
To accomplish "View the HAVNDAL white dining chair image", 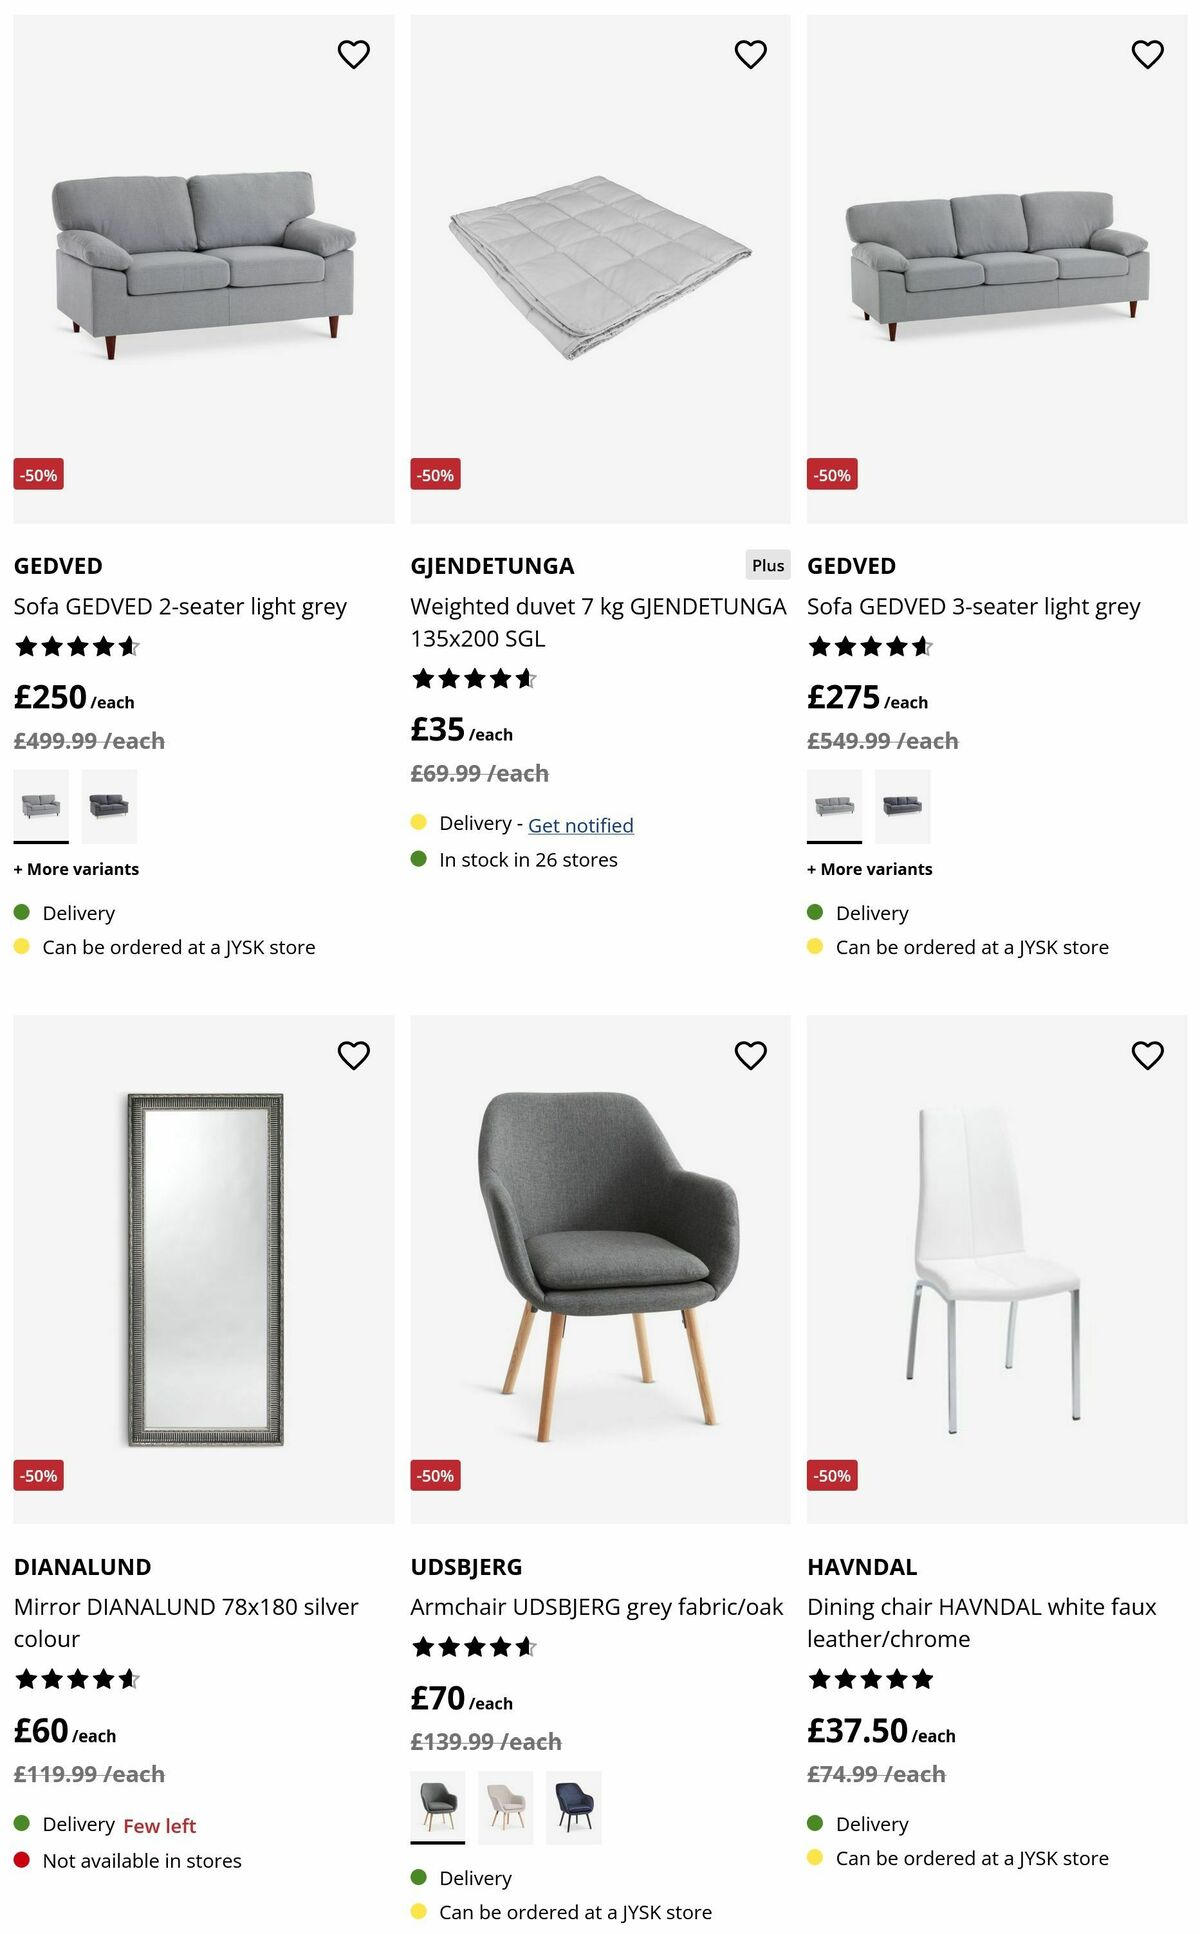I will [x=996, y=1268].
